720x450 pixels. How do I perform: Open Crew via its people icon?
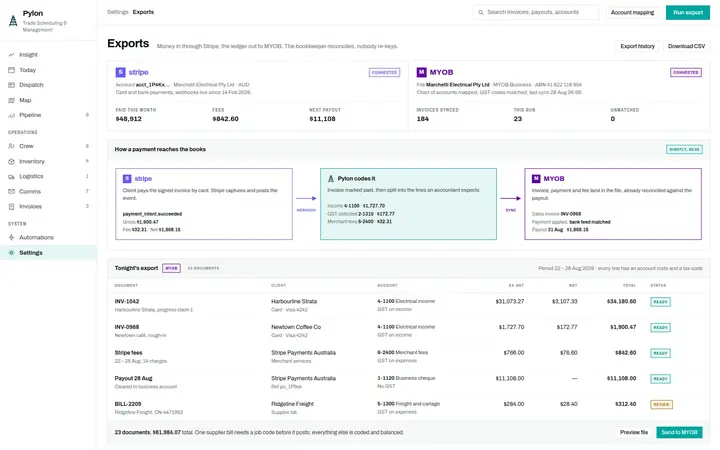click(11, 146)
